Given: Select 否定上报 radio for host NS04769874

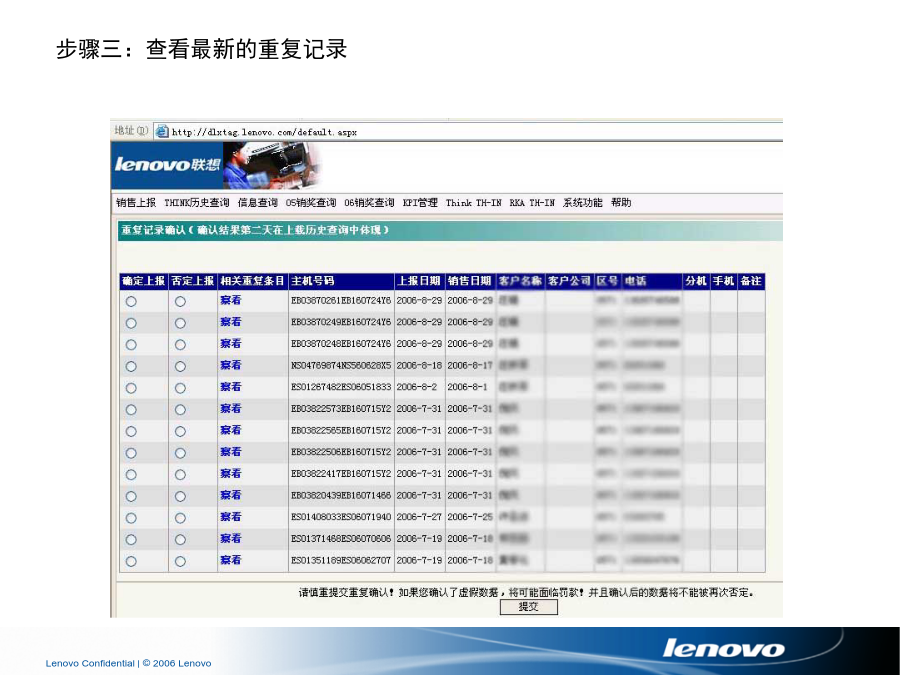Looking at the screenshot, I should (x=180, y=366).
